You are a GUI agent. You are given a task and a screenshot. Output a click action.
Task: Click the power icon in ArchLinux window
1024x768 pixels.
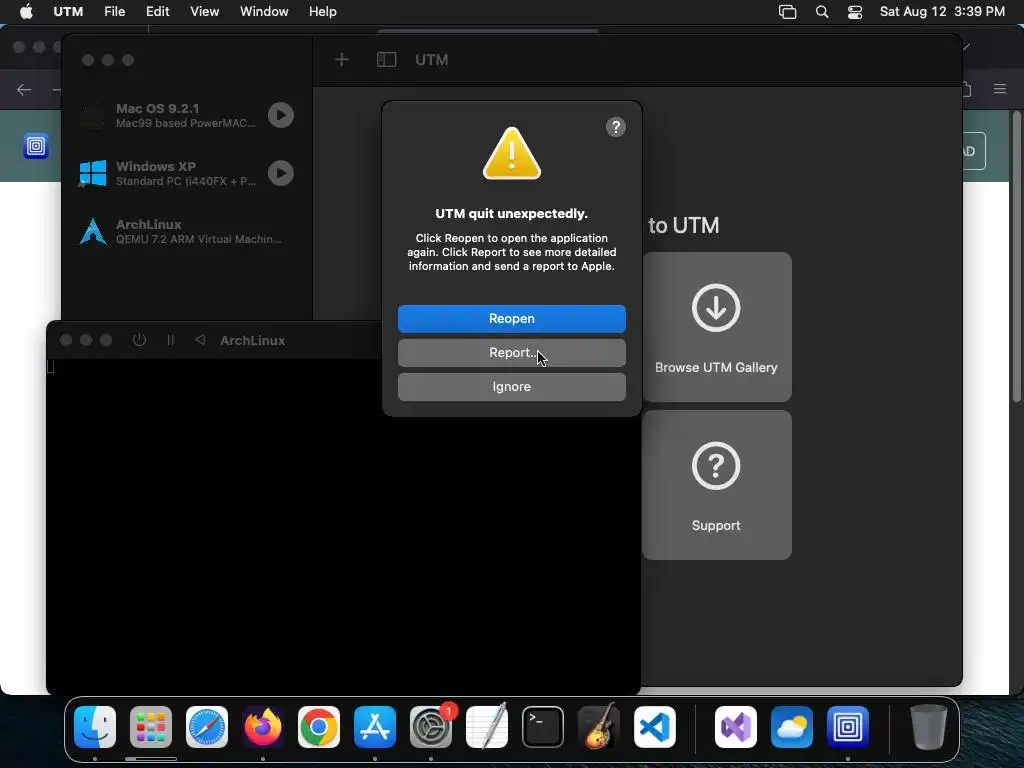[x=139, y=340]
